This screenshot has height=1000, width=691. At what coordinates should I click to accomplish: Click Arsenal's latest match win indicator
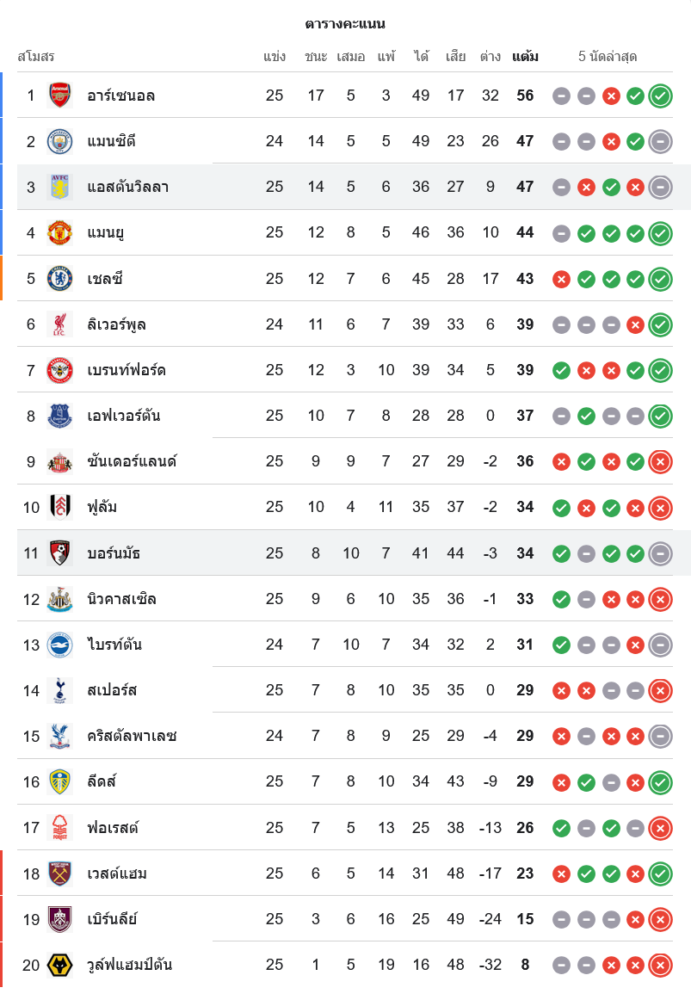660,96
